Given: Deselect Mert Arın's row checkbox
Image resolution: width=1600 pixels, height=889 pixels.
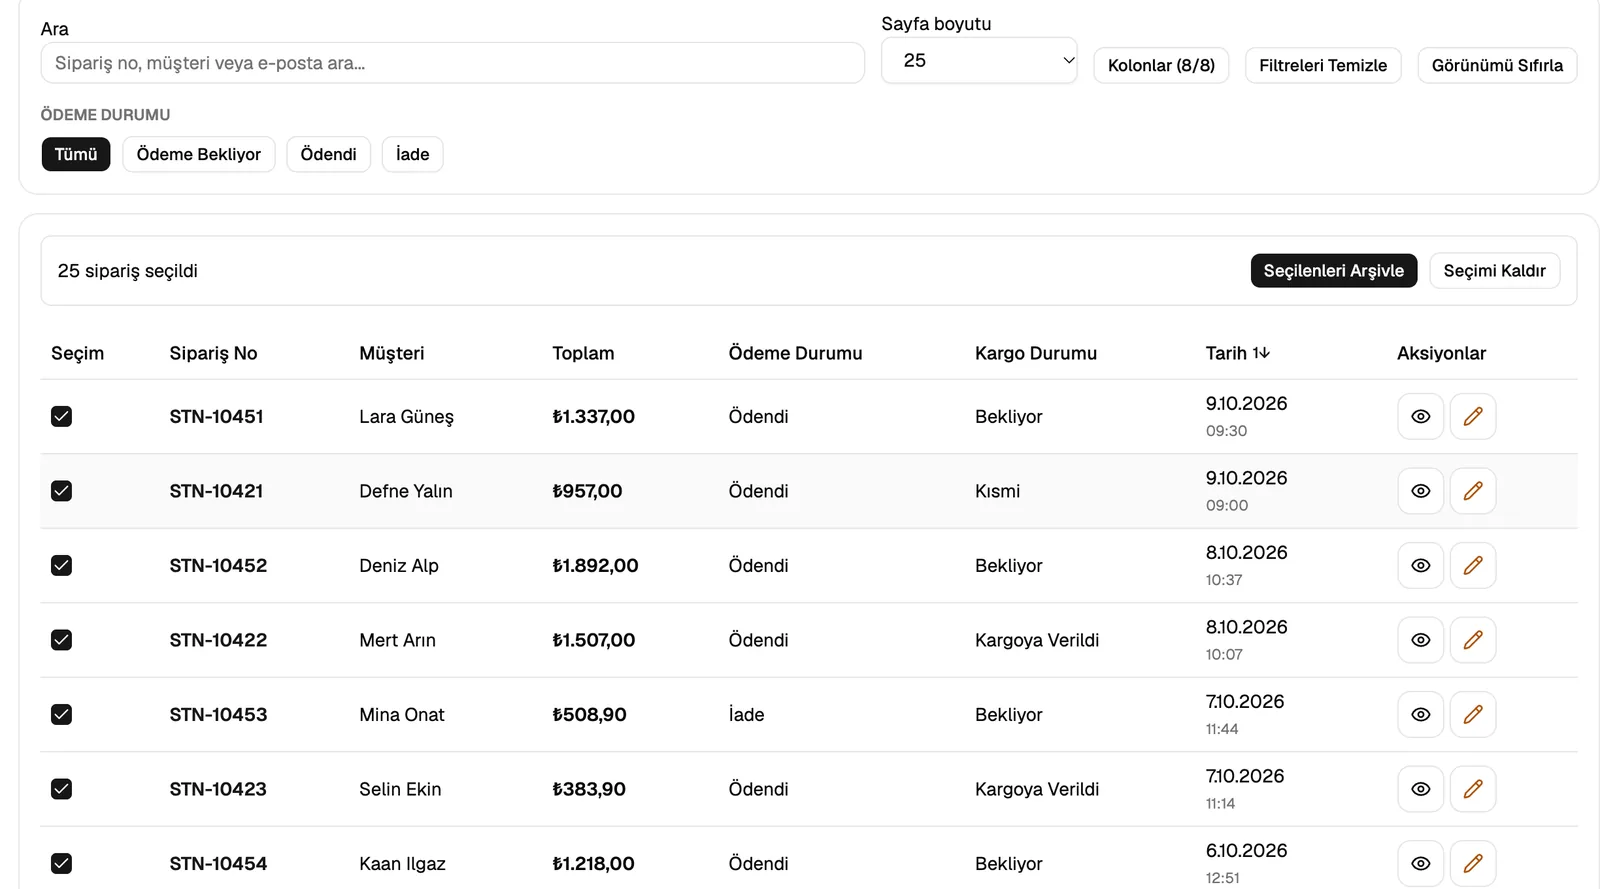Looking at the screenshot, I should click(61, 640).
